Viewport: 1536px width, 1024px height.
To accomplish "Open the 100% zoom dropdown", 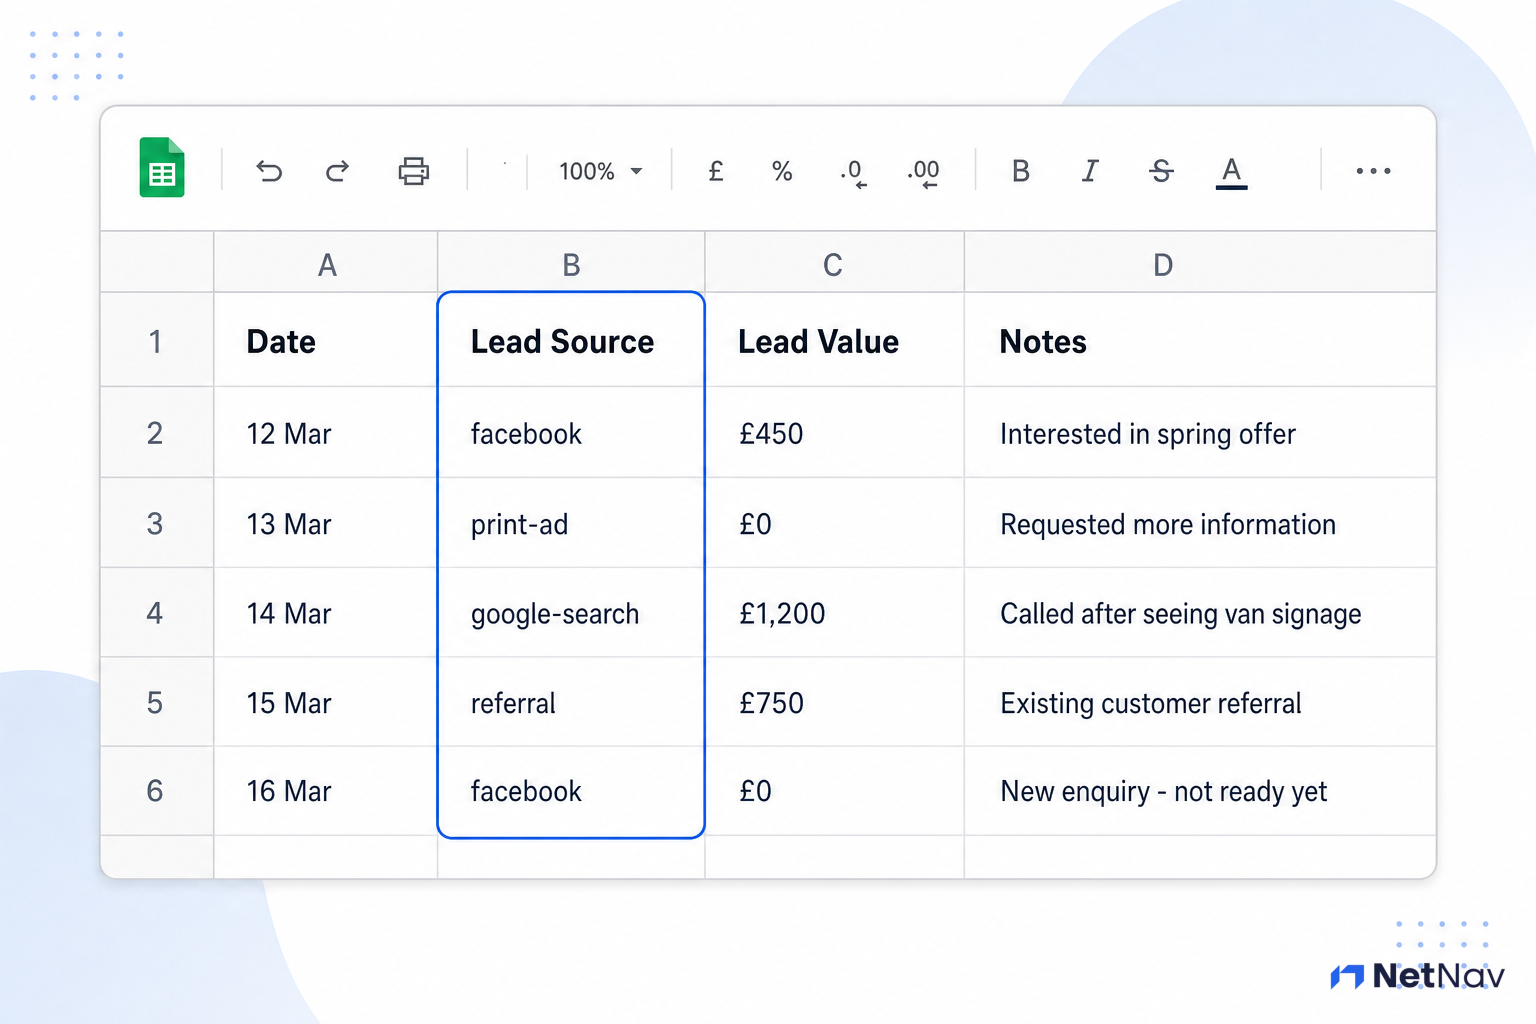I will [x=600, y=171].
